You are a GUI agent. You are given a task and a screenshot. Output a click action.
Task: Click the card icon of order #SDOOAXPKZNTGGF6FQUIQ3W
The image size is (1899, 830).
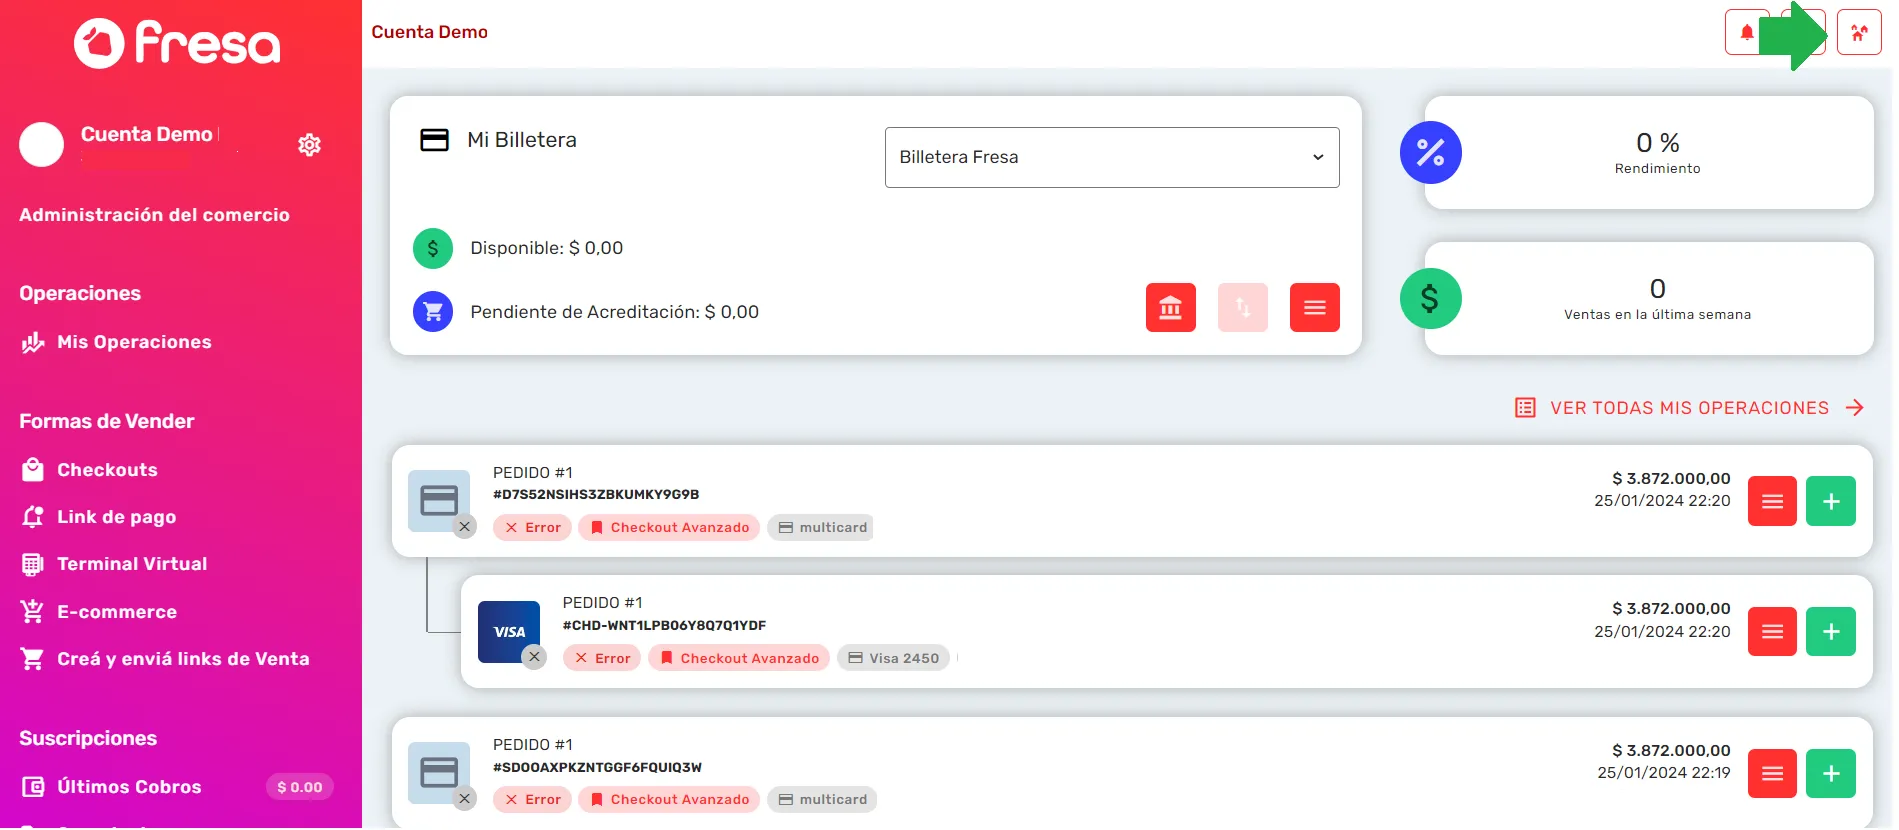(439, 772)
